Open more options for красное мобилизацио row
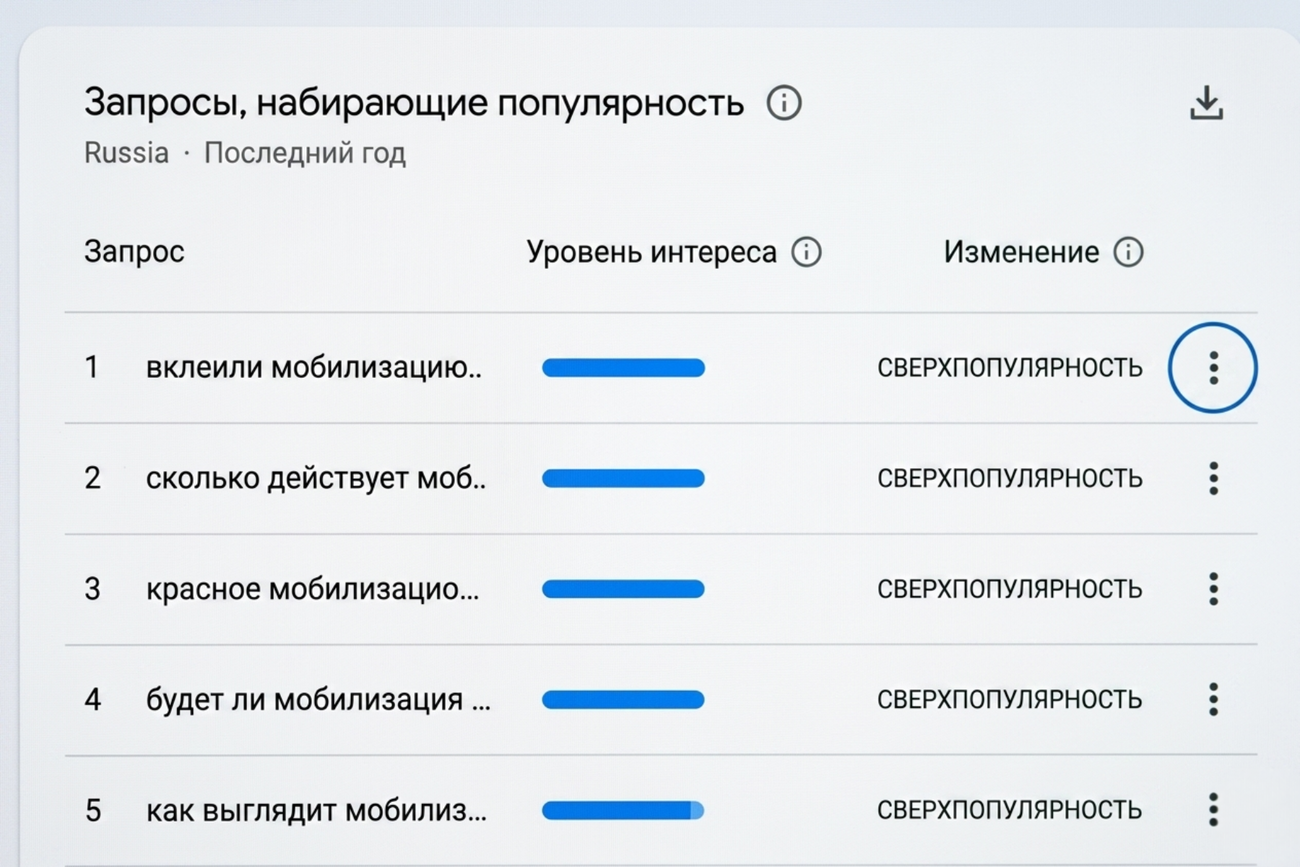The width and height of the screenshot is (1300, 867). click(x=1213, y=589)
